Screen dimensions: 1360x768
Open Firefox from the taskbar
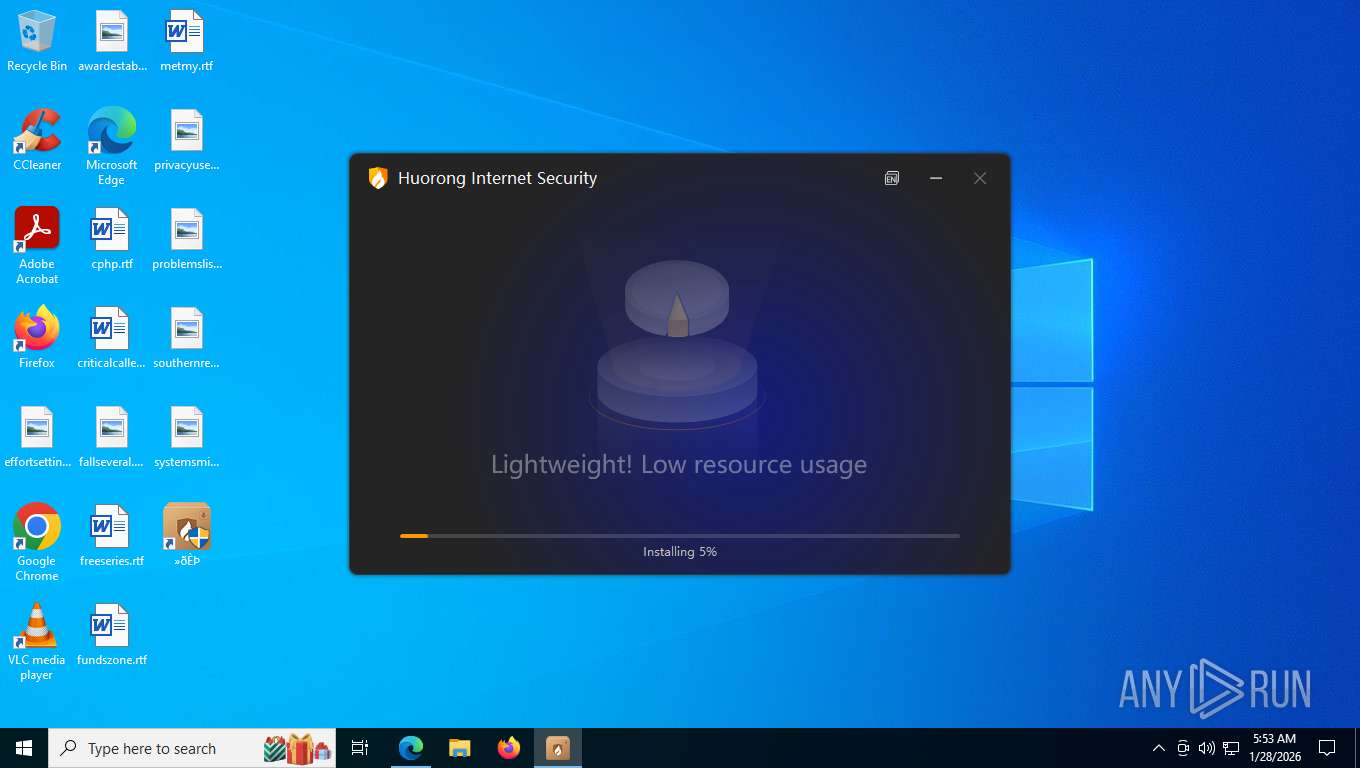point(509,748)
